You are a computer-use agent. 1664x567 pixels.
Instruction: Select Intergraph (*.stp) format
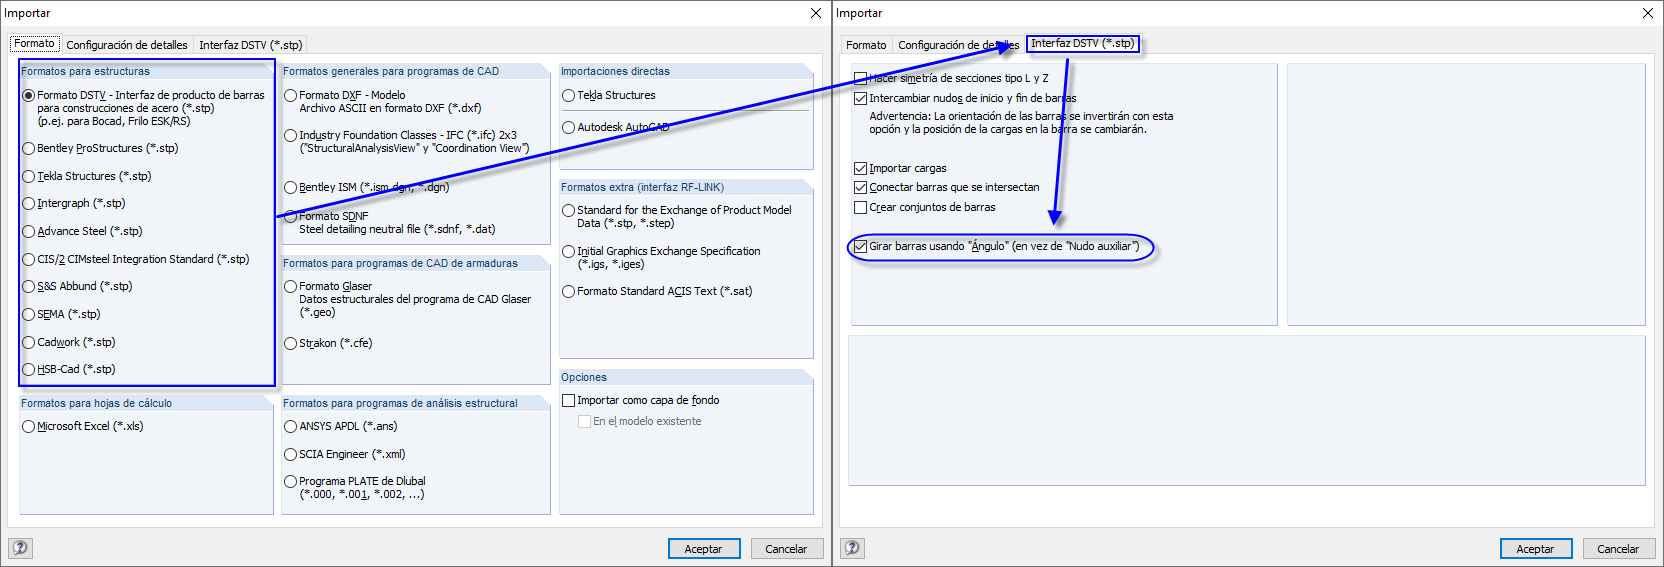[x=29, y=203]
